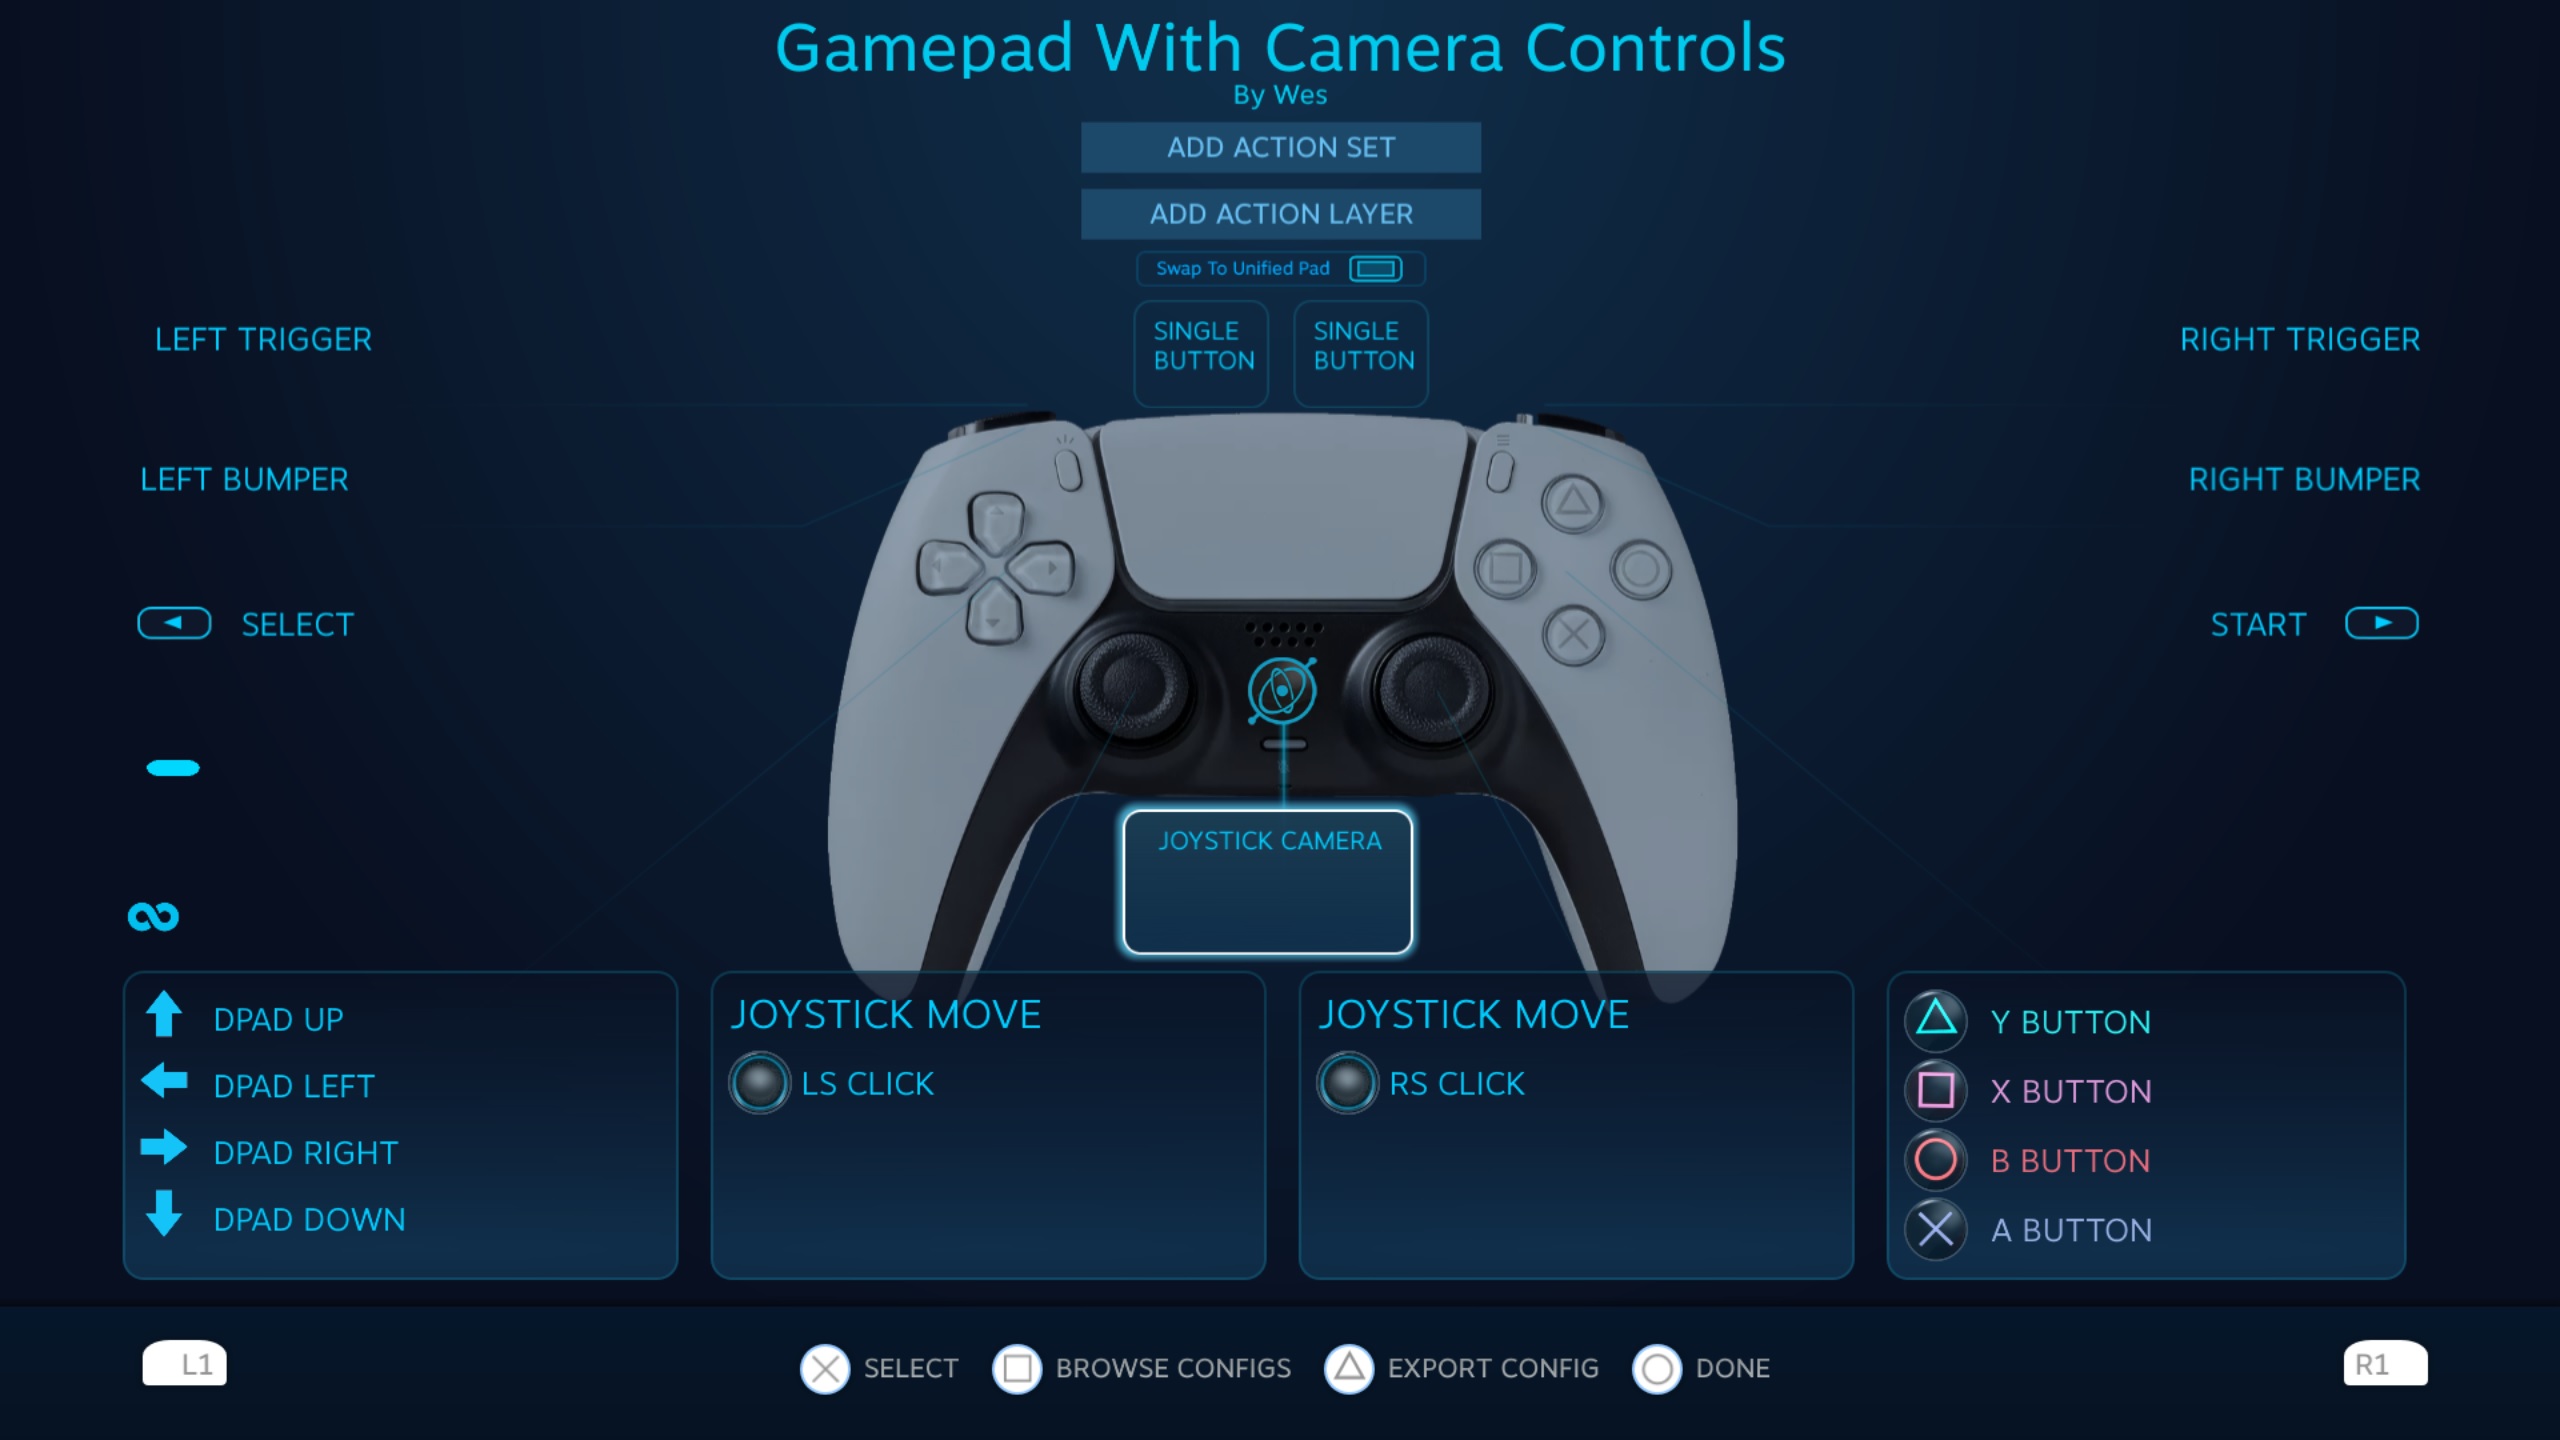Click the START button icon right side
Viewport: 2560px width, 1440px height.
tap(2382, 624)
